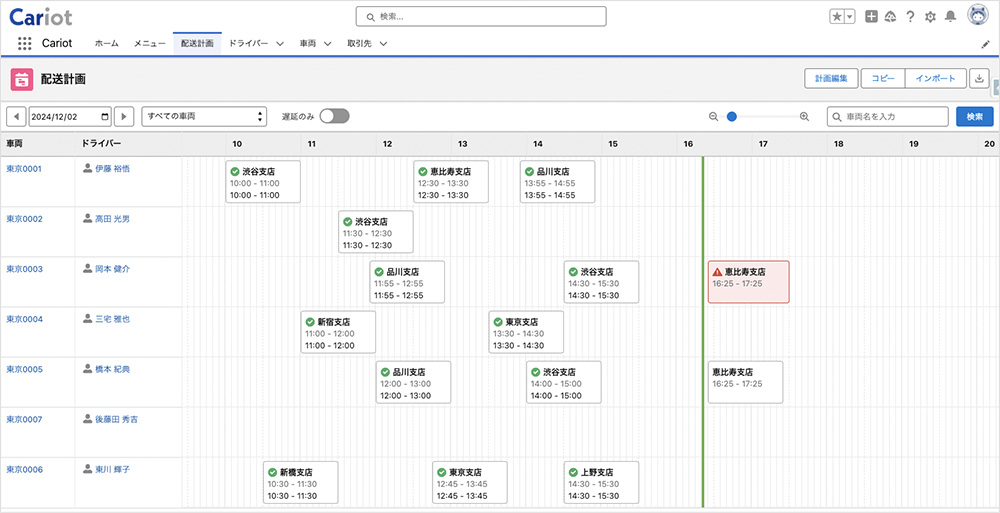1000x513 pixels.
Task: Select the 東京支店 13:30 - 14:30 card
Action: click(x=526, y=332)
